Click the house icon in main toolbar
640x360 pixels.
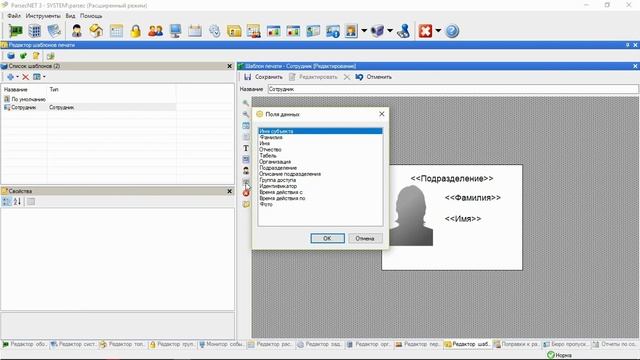(x=96, y=31)
